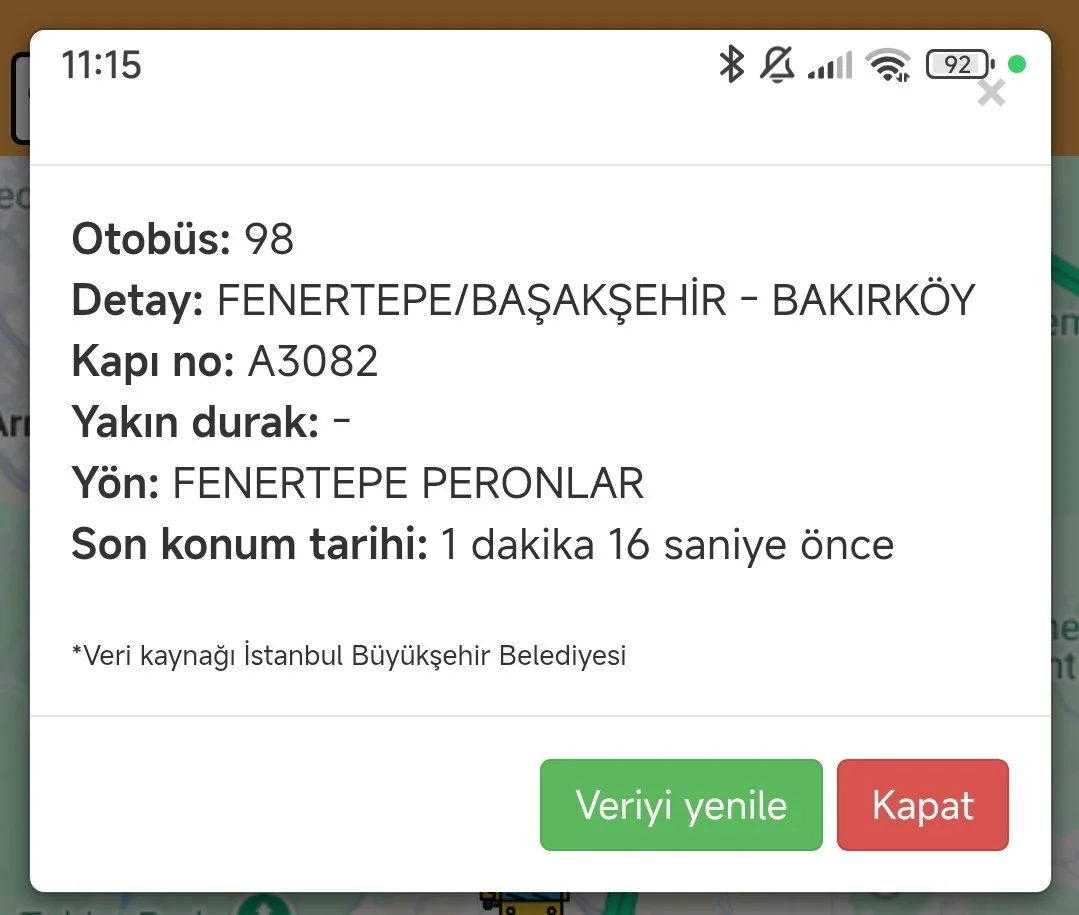Tap the Bluetooth status icon
The height and width of the screenshot is (915, 1079).
pyautogui.click(x=731, y=64)
